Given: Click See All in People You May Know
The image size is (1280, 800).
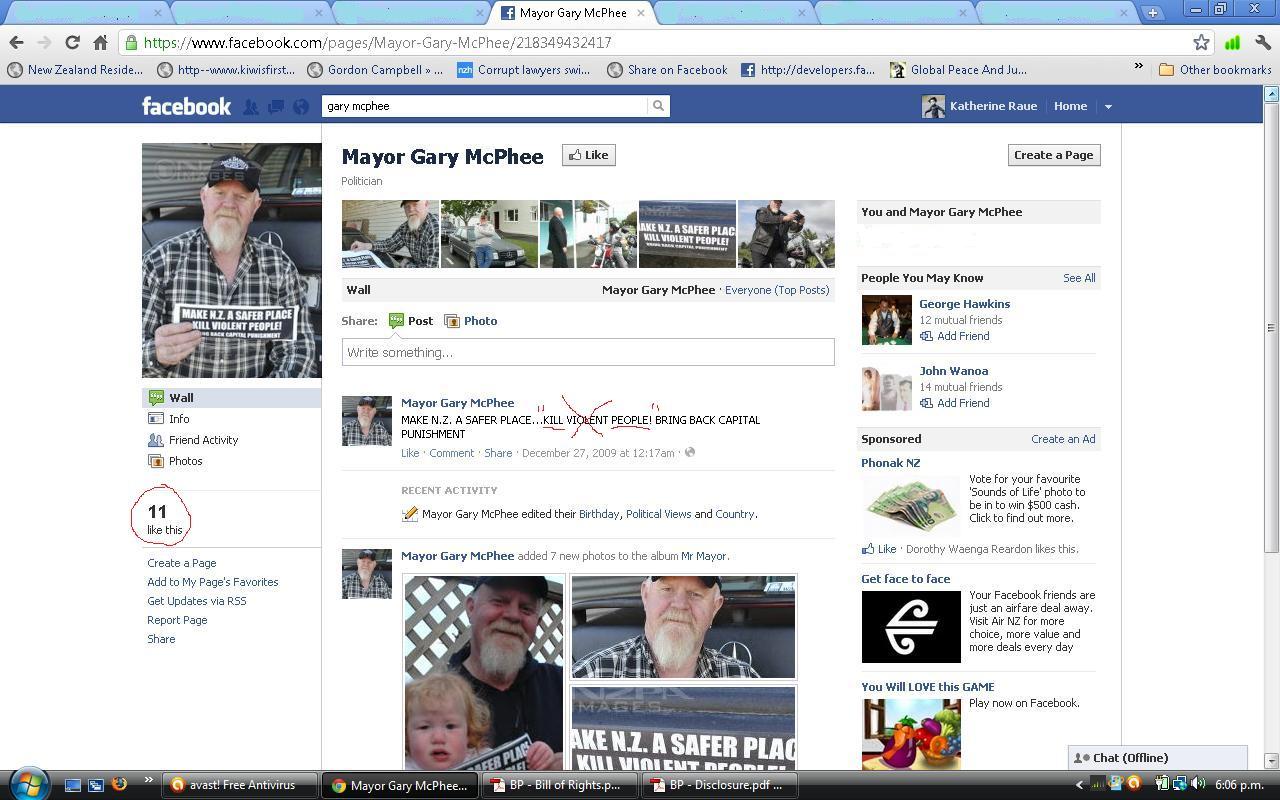Looking at the screenshot, I should 1079,278.
